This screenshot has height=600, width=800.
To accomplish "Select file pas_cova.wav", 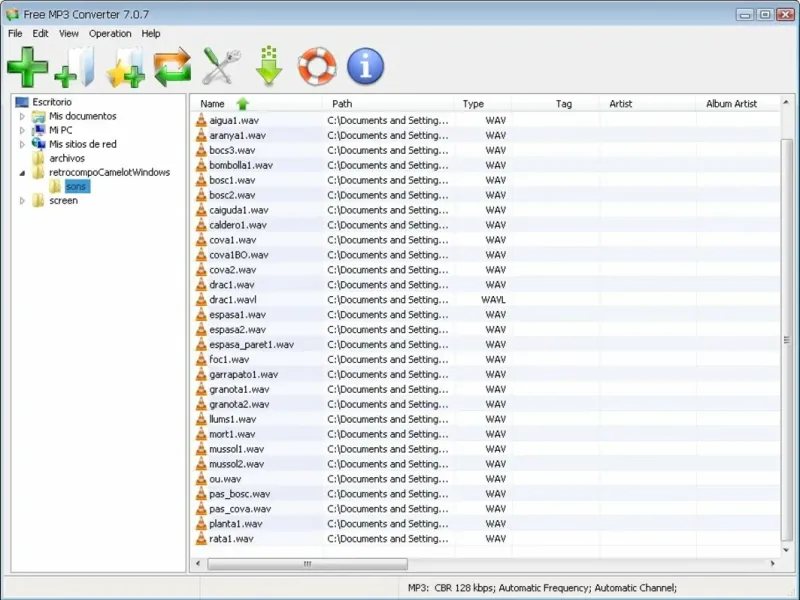I will tap(240, 509).
